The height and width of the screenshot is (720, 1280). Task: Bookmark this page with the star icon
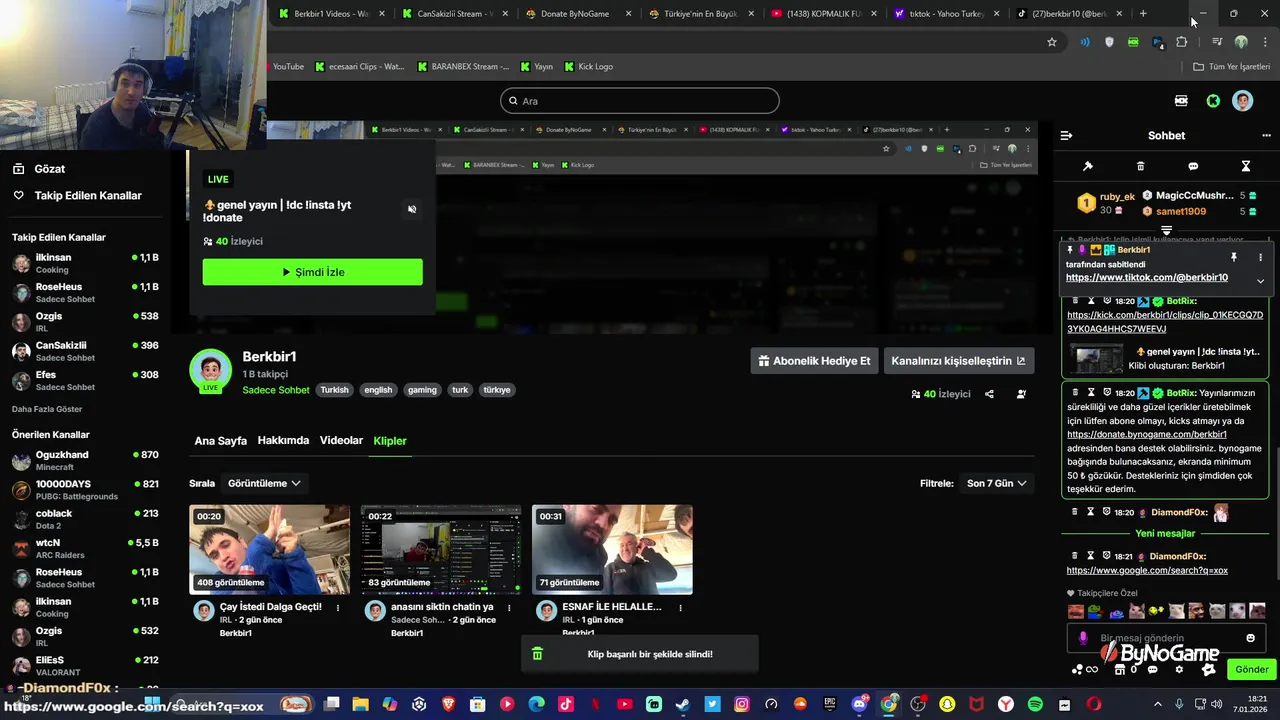pos(1052,42)
